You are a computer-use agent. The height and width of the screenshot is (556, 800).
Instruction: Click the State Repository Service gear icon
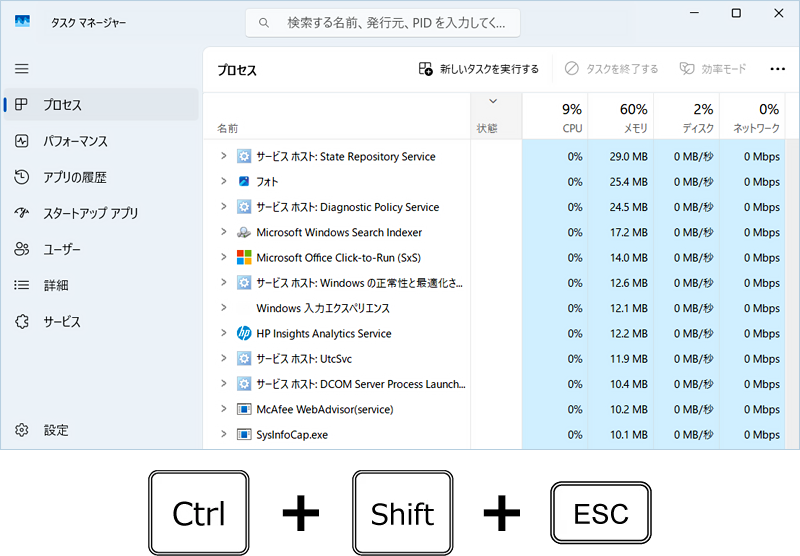pyautogui.click(x=244, y=156)
